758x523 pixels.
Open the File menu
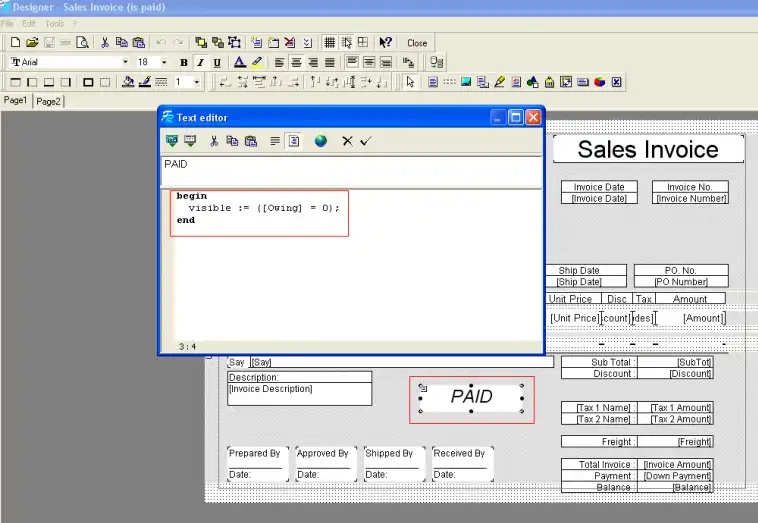point(7,24)
